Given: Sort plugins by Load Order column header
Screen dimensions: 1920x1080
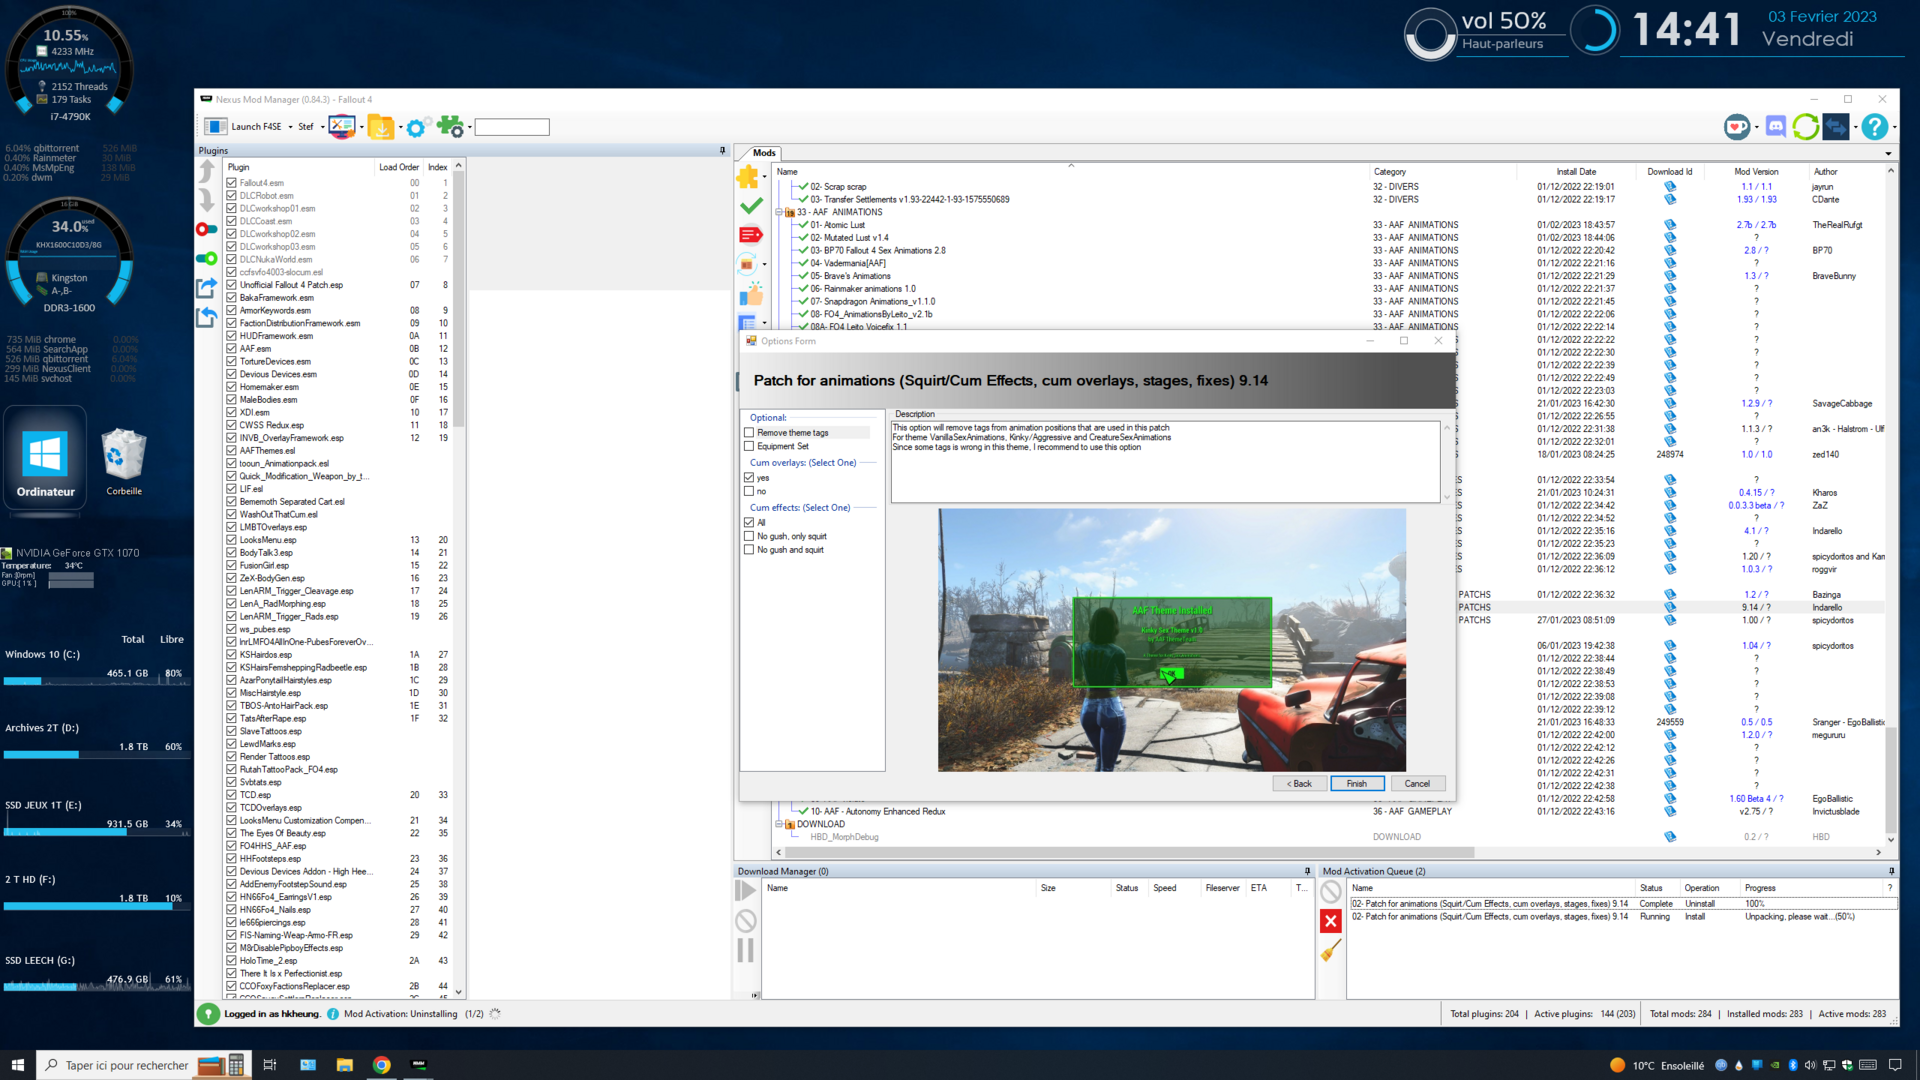Looking at the screenshot, I should click(398, 167).
